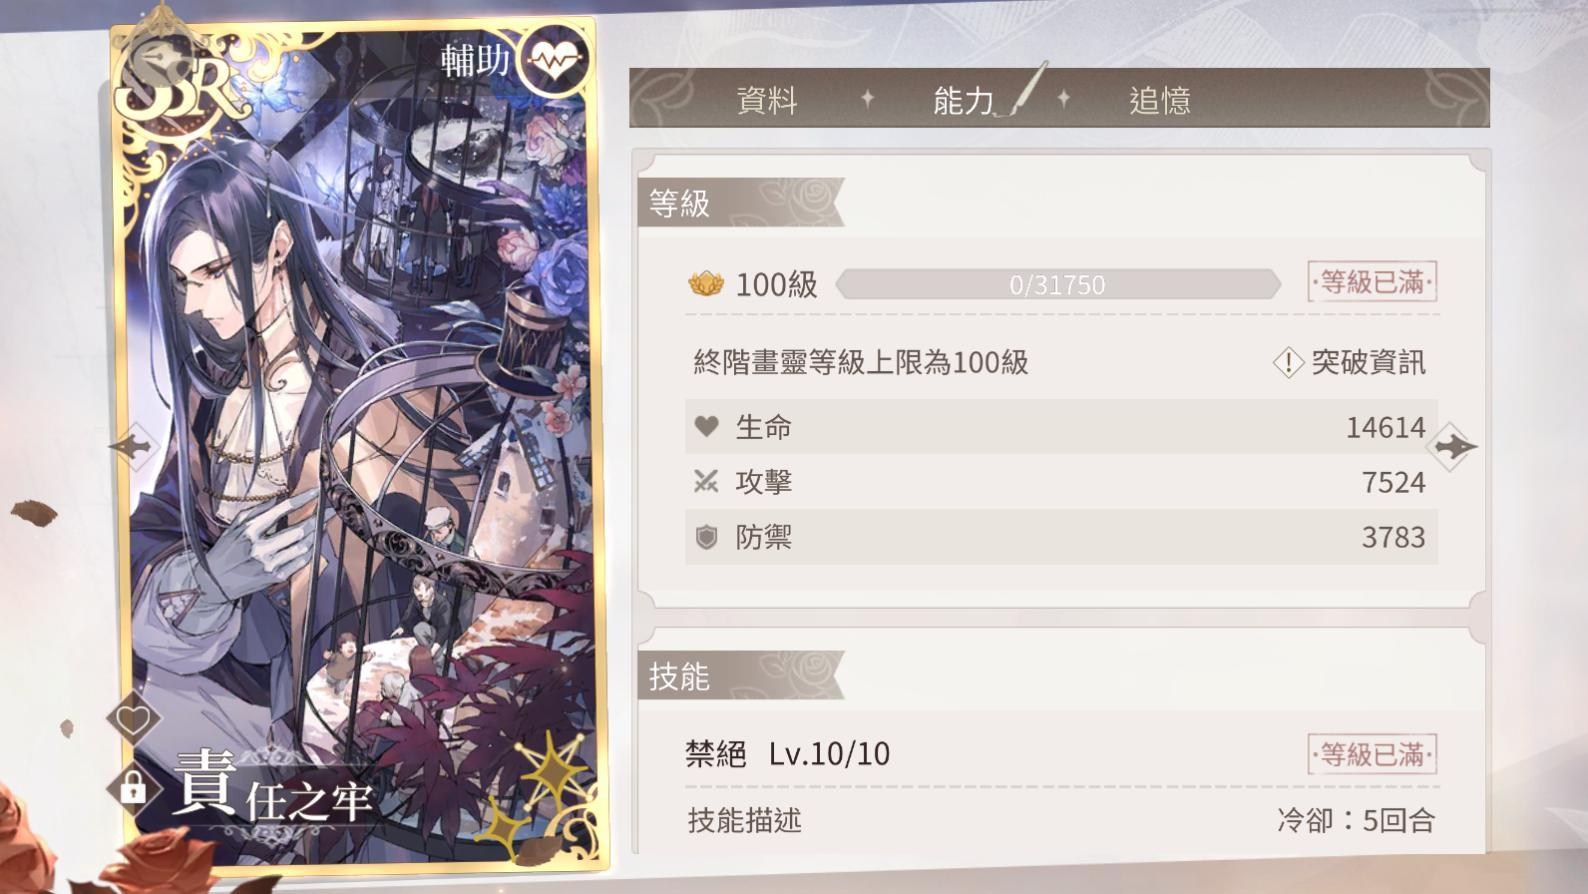Image resolution: width=1588 pixels, height=894 pixels.
Task: Click the 等級已滿 button beside level bar
Action: 1372,282
